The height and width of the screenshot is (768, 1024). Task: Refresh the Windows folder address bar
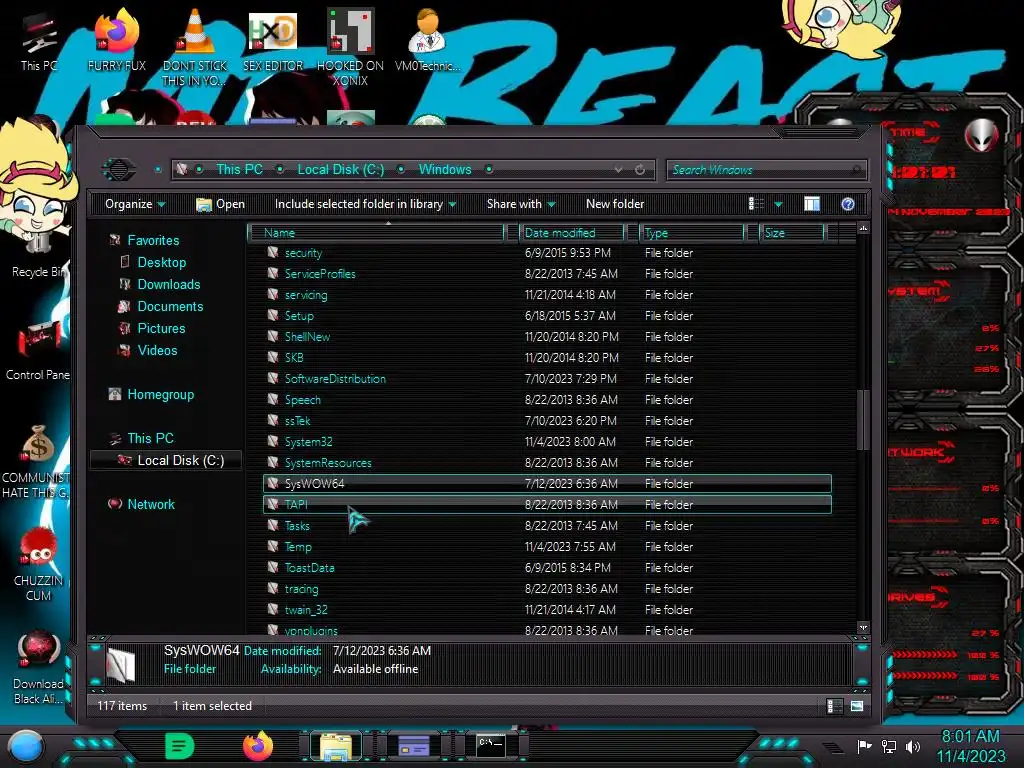[x=640, y=170]
